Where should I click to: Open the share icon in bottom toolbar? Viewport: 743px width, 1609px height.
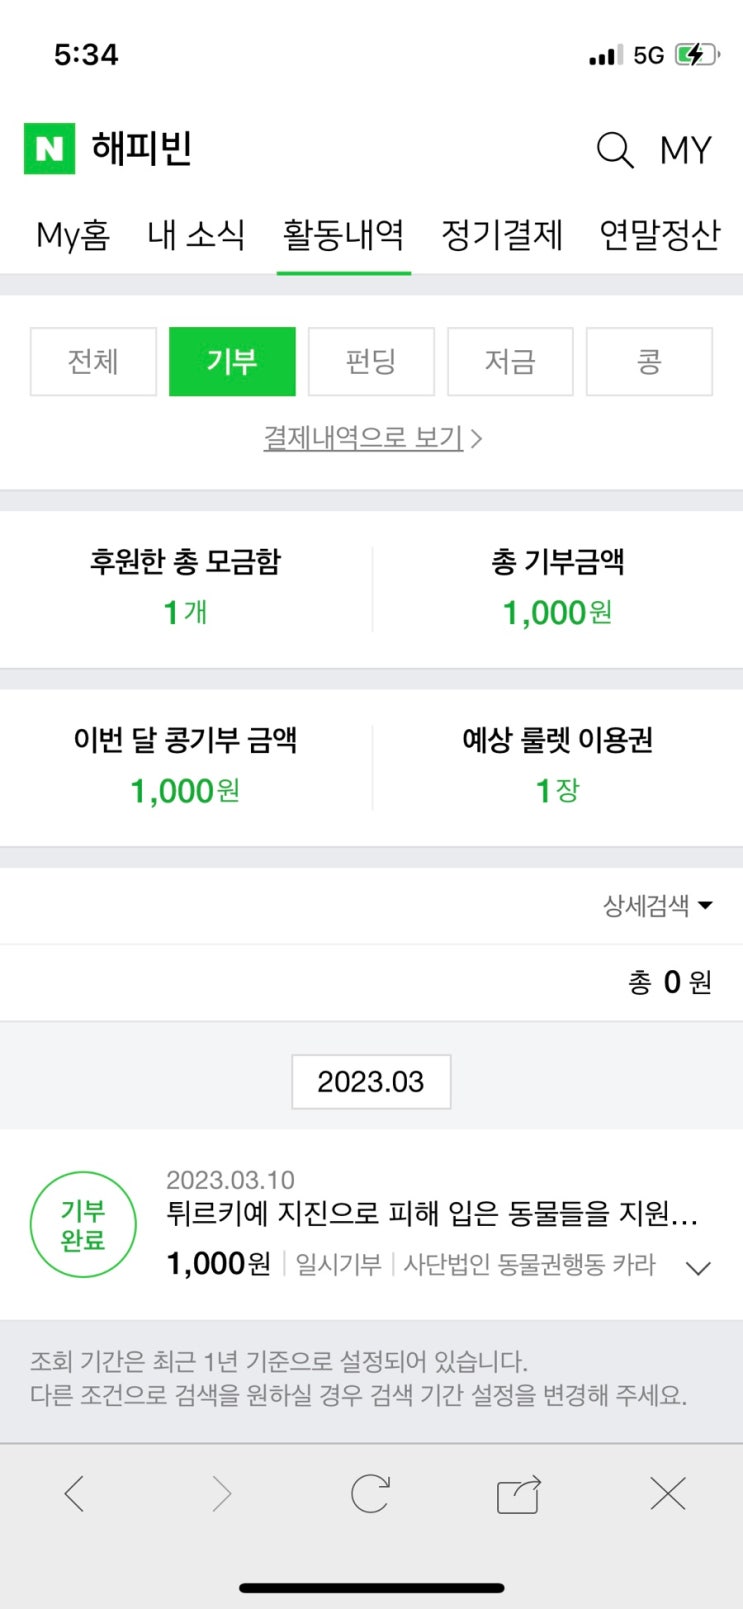pyautogui.click(x=519, y=1494)
